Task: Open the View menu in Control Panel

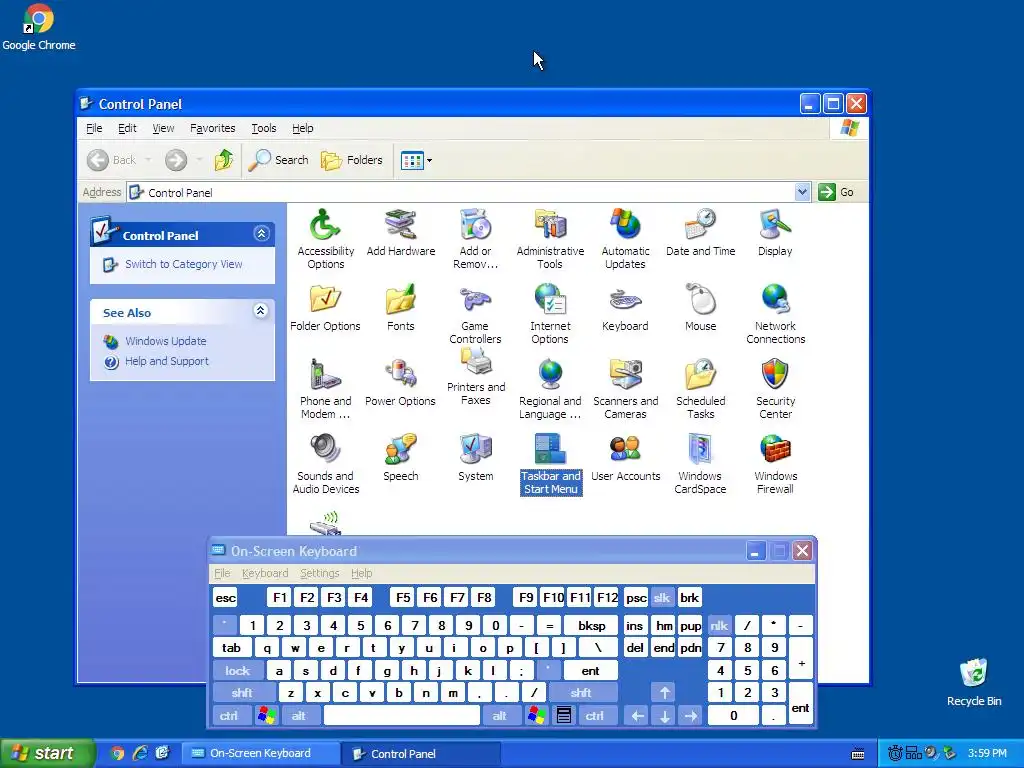Action: (163, 128)
